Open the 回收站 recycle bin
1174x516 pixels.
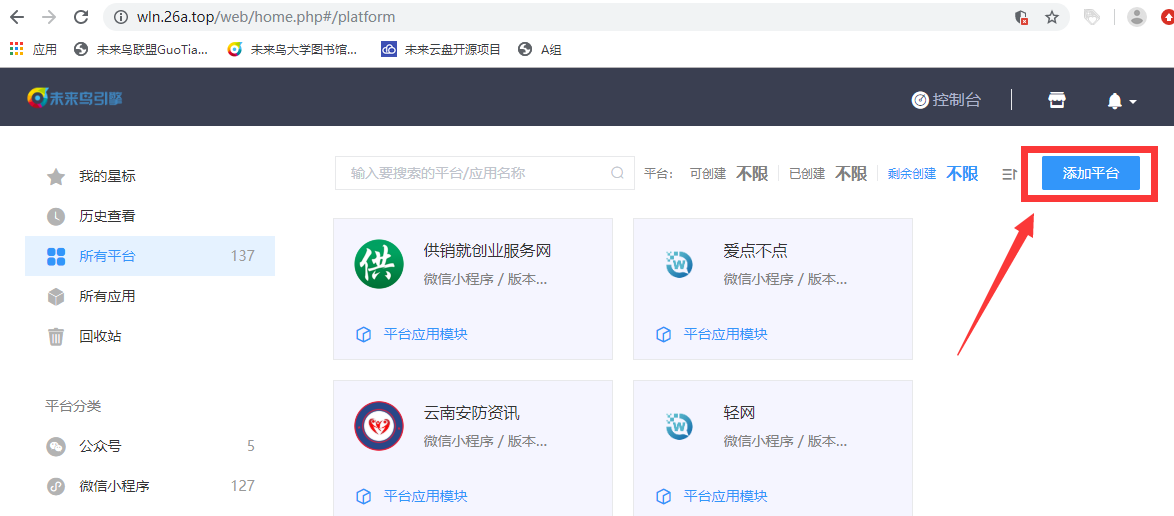(100, 336)
